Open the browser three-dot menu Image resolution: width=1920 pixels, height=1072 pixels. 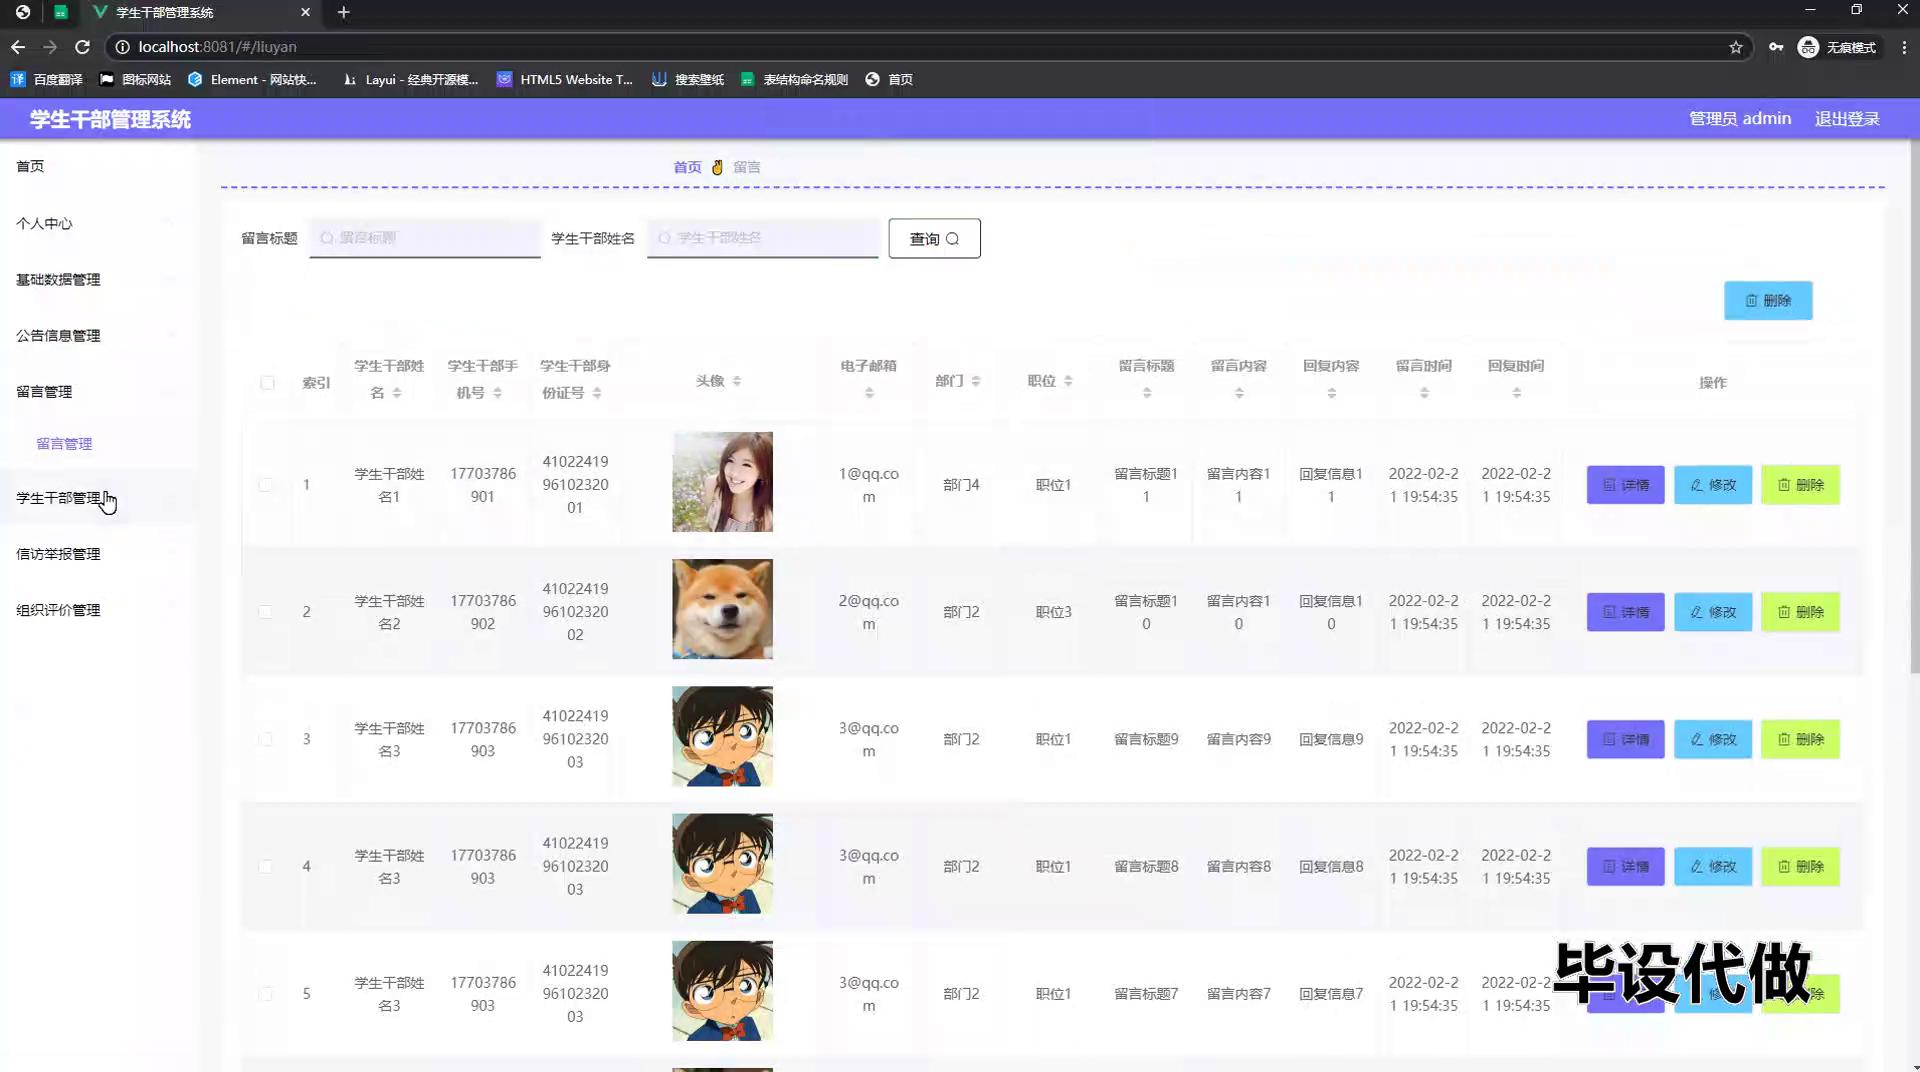(x=1904, y=47)
